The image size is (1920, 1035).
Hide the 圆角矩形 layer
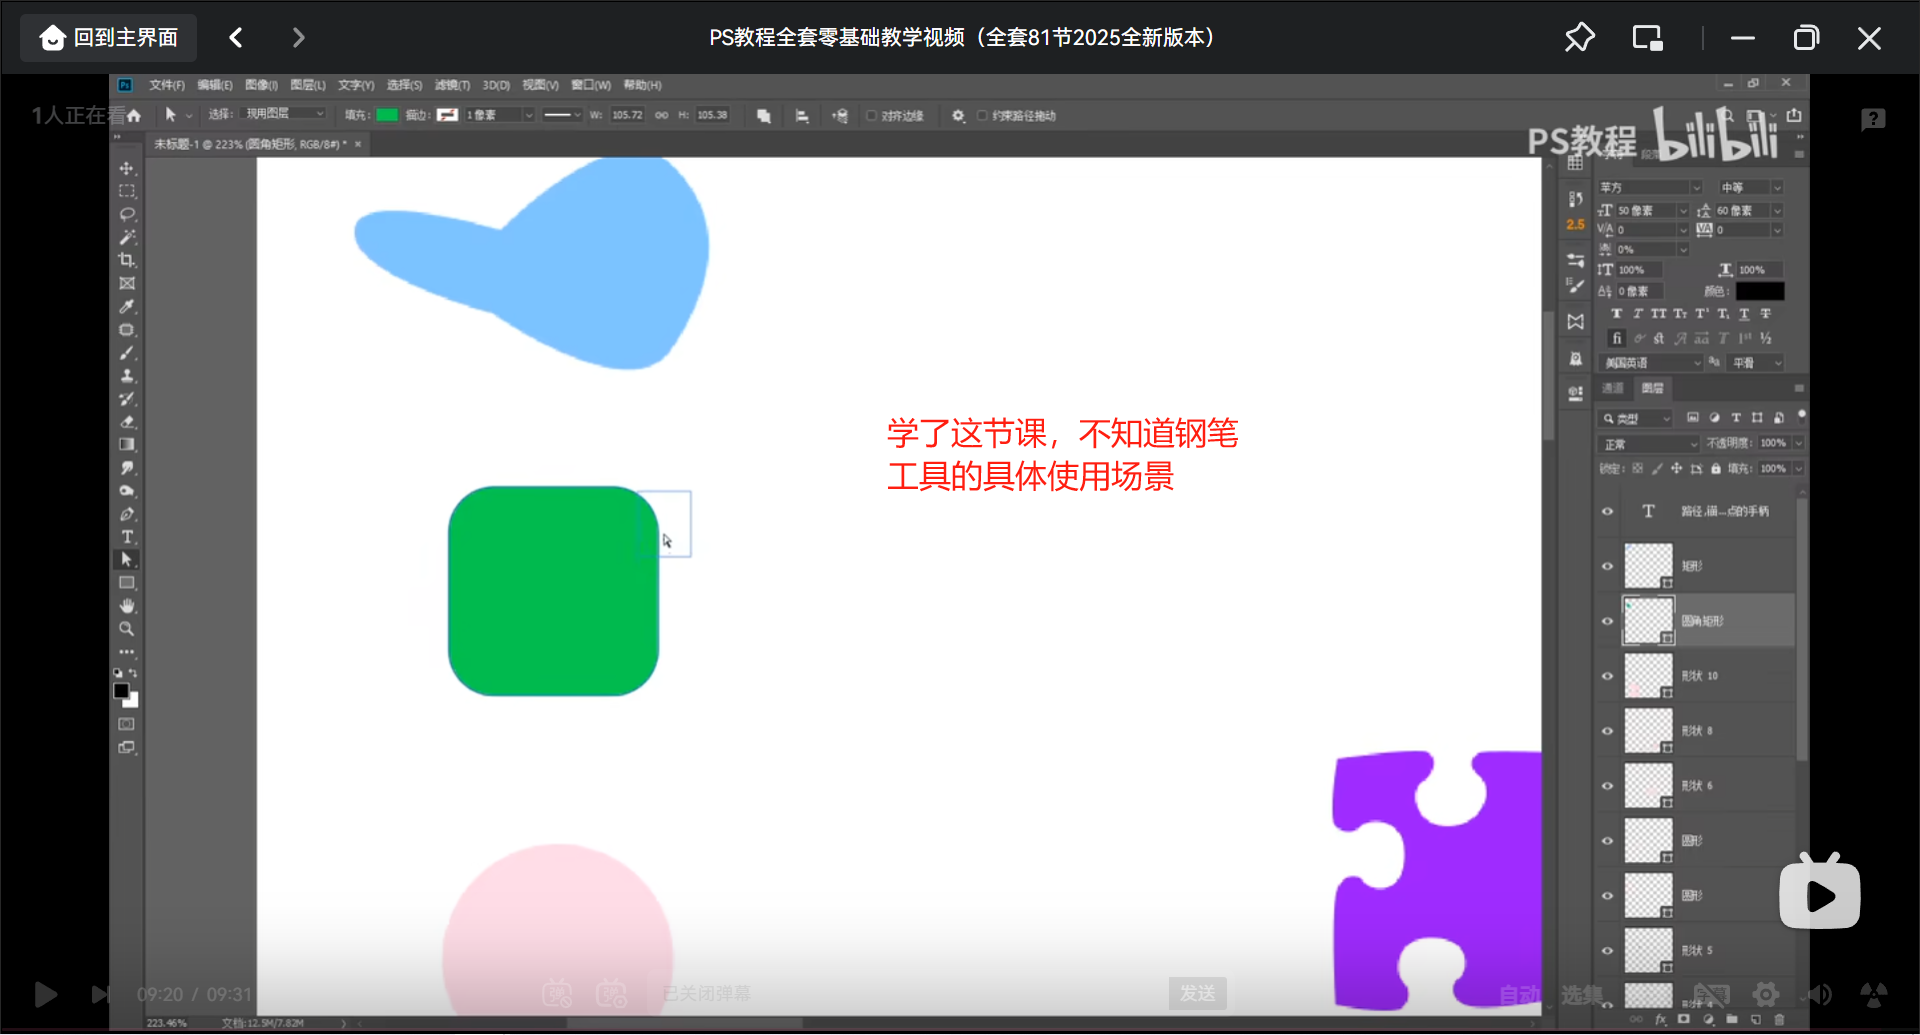tap(1608, 621)
